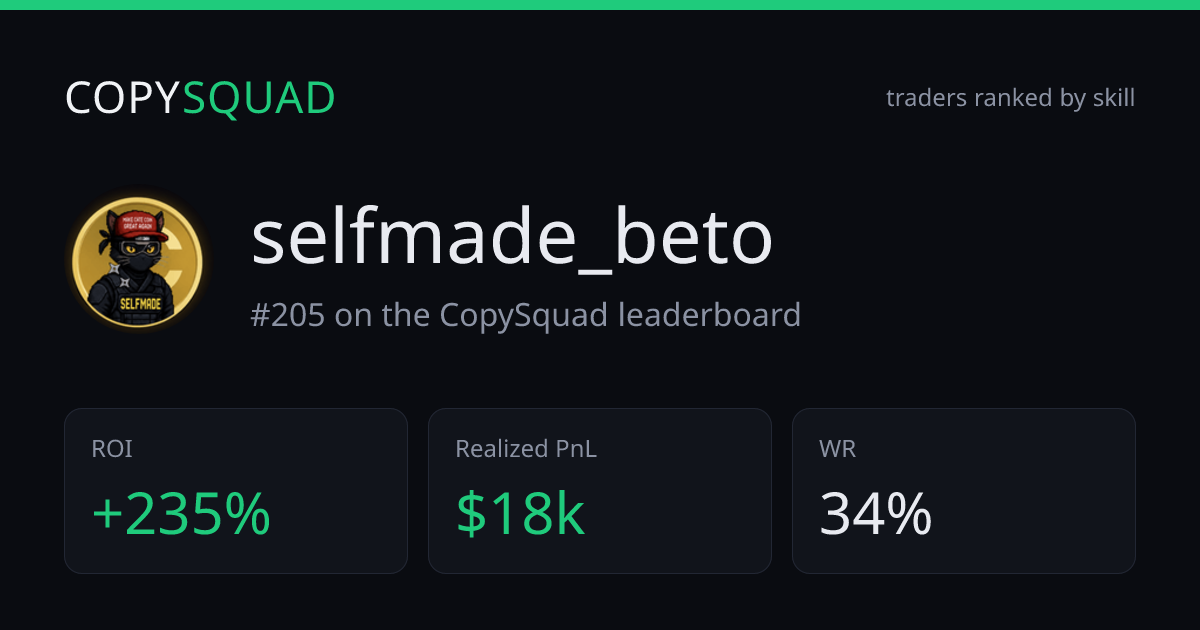Image resolution: width=1200 pixels, height=630 pixels.
Task: Open the ROI stats card
Action: pyautogui.click(x=236, y=491)
